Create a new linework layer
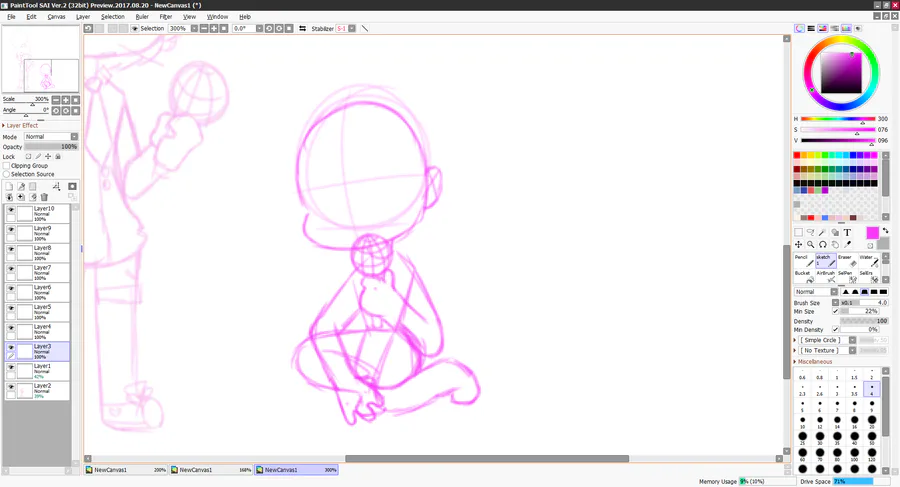900x487 pixels. (21, 186)
